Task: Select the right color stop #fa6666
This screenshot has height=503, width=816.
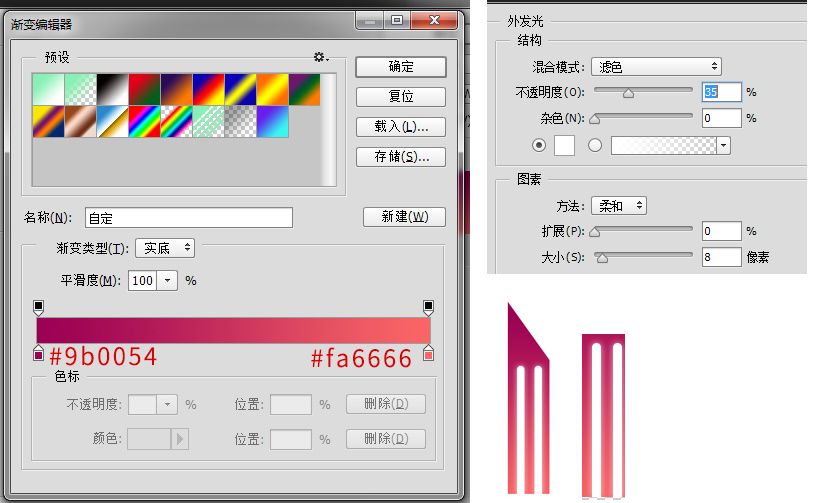Action: [428, 353]
